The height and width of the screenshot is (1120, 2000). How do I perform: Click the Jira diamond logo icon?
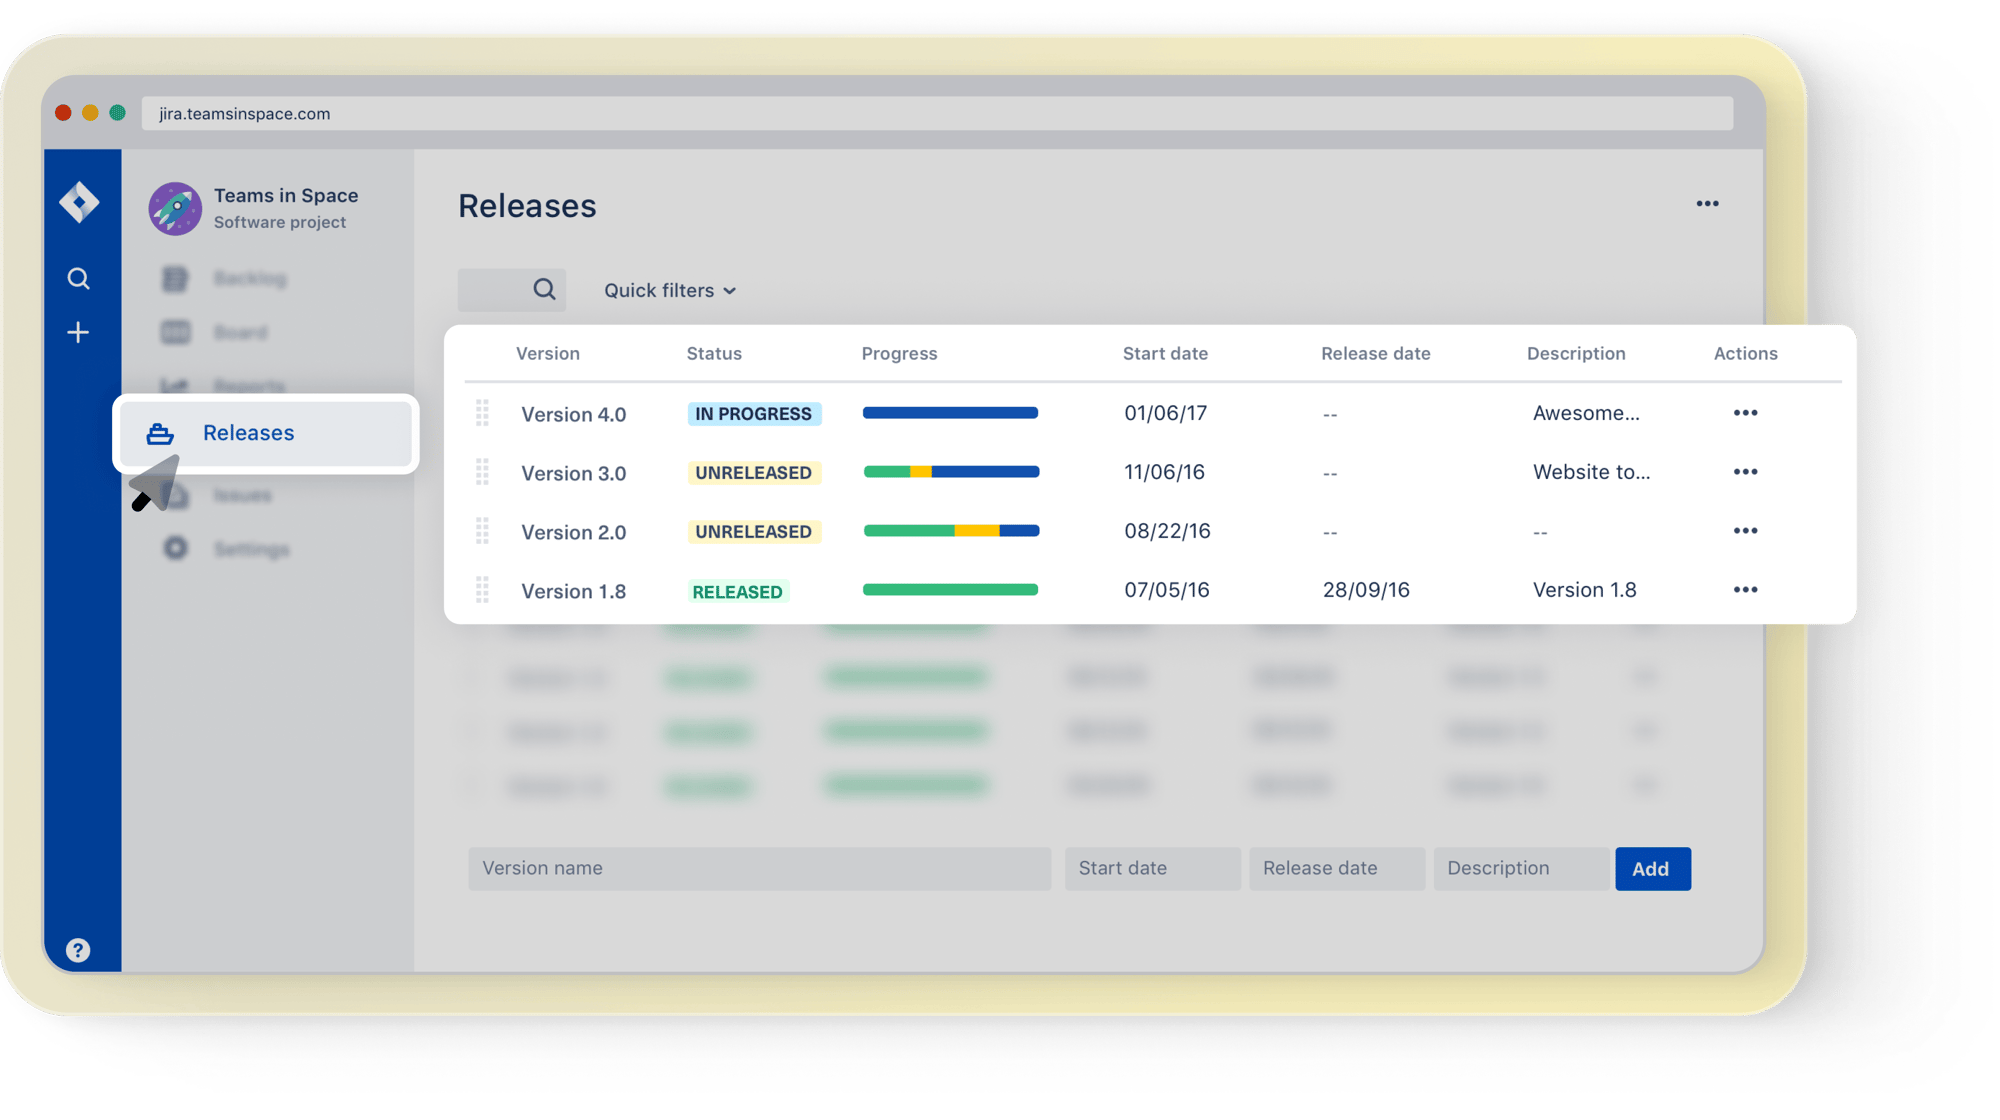pos(79,202)
